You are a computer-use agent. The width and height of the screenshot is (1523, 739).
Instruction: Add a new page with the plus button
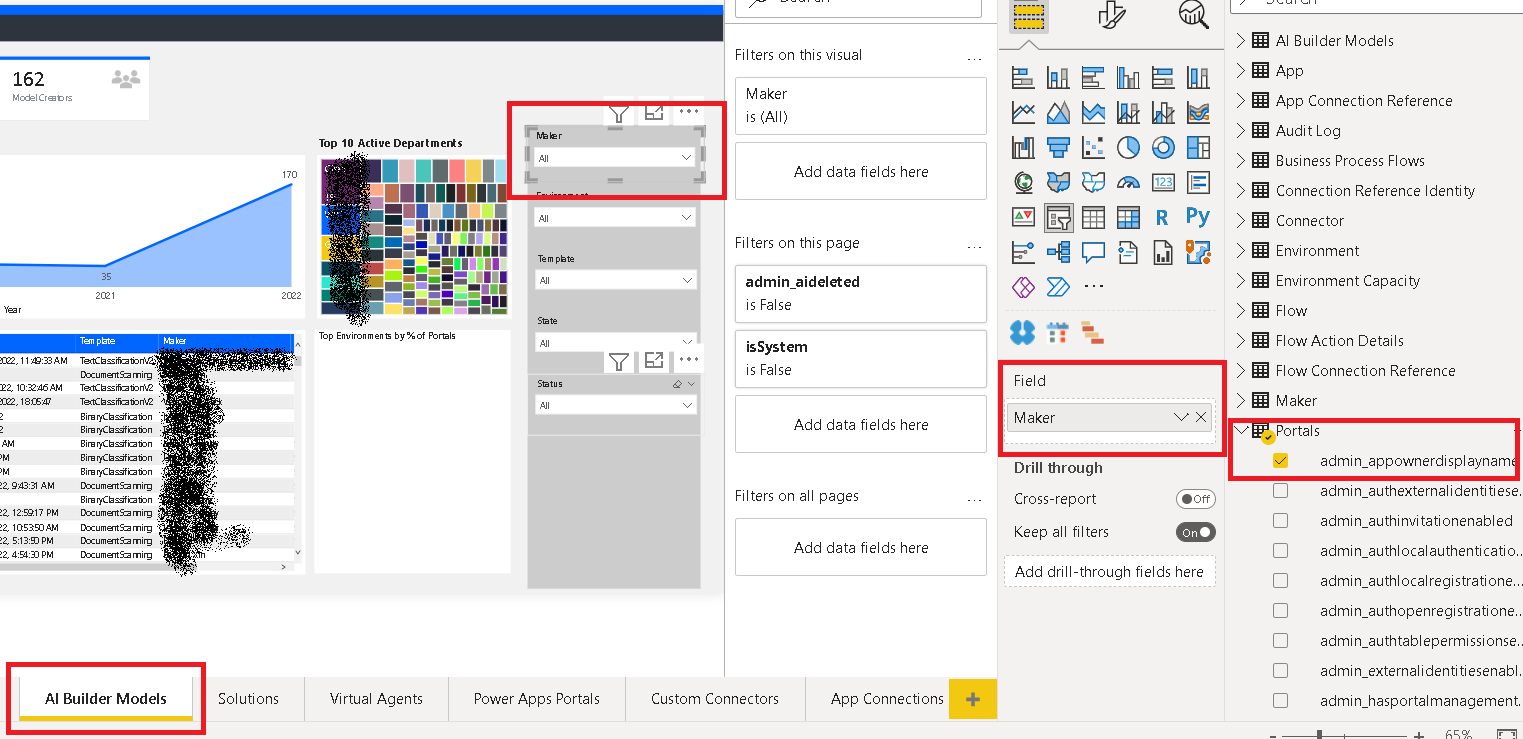tap(973, 698)
